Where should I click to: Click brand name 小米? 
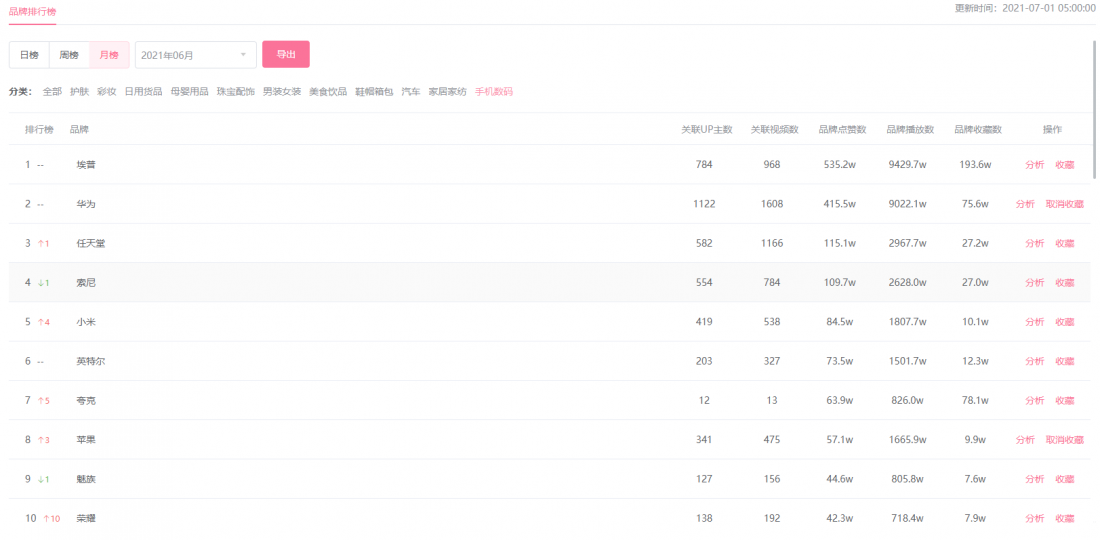[86, 322]
